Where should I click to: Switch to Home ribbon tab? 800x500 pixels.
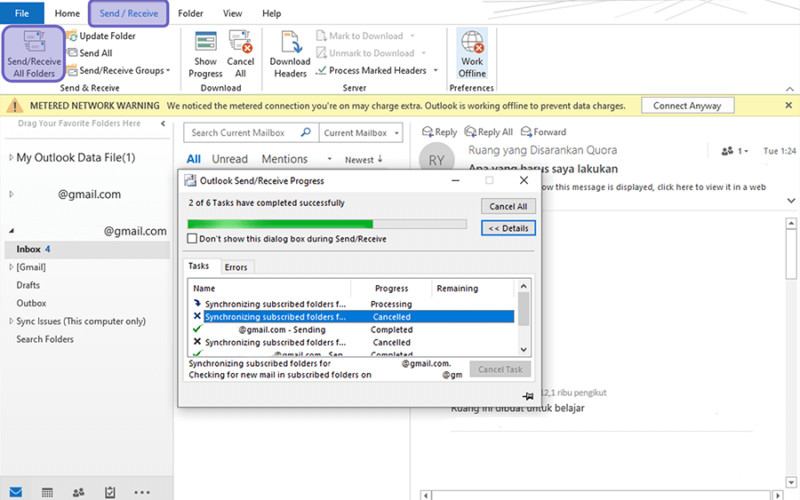click(67, 13)
